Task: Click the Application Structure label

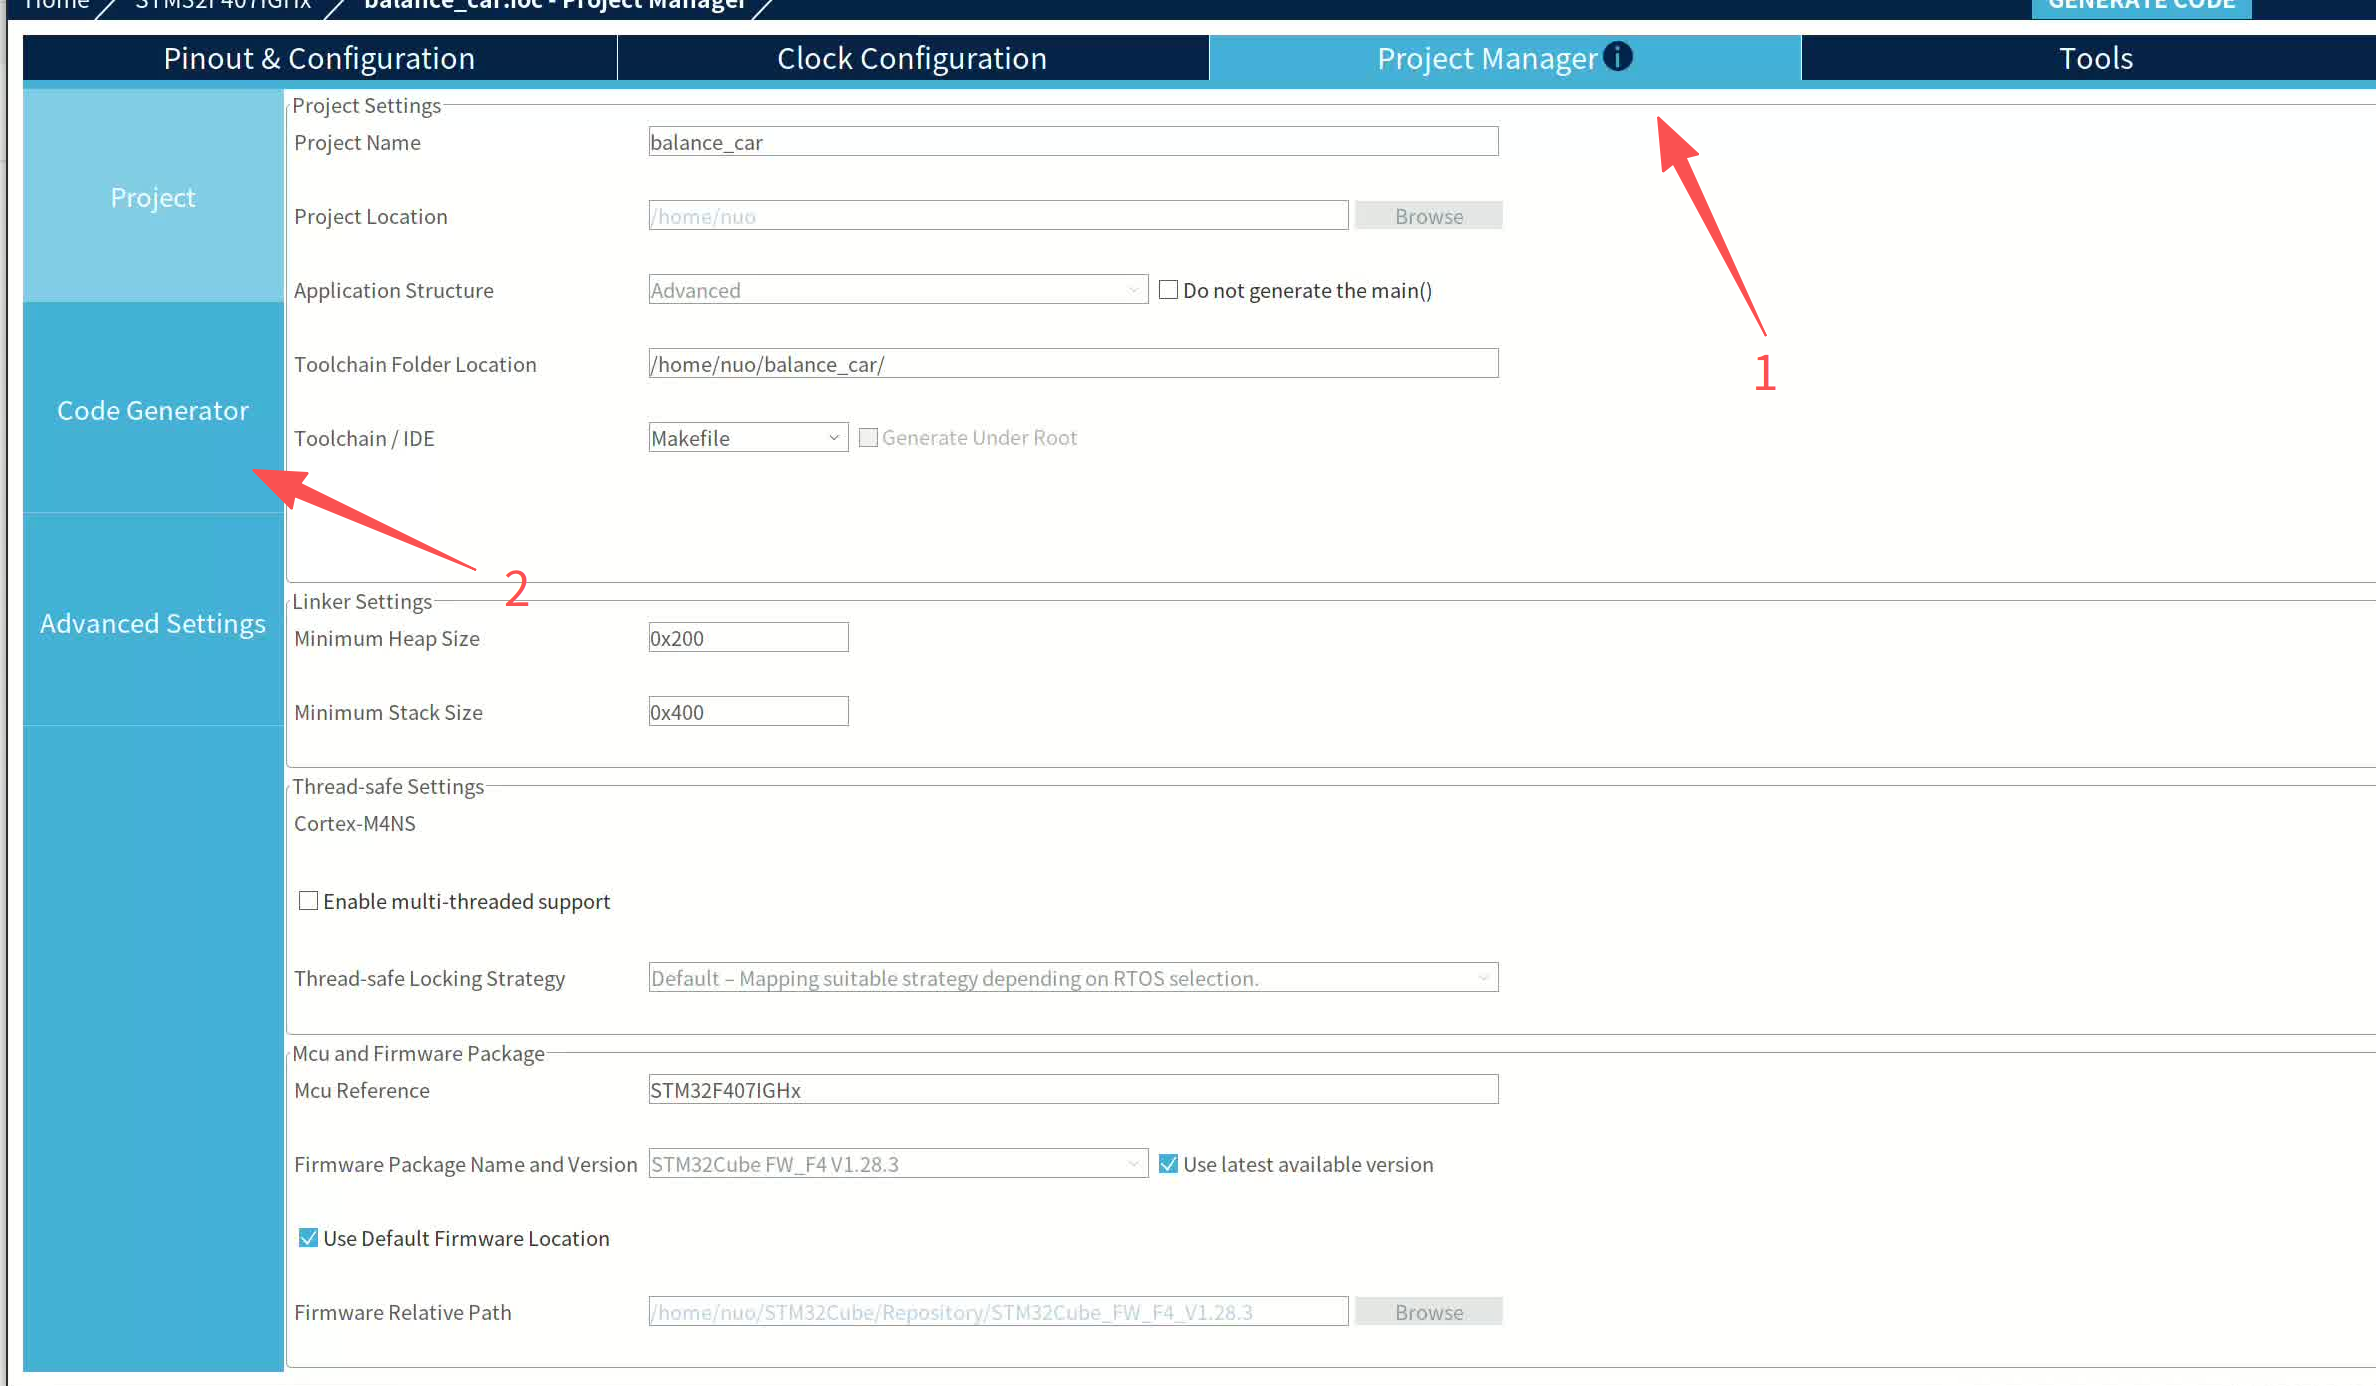Action: (x=393, y=290)
